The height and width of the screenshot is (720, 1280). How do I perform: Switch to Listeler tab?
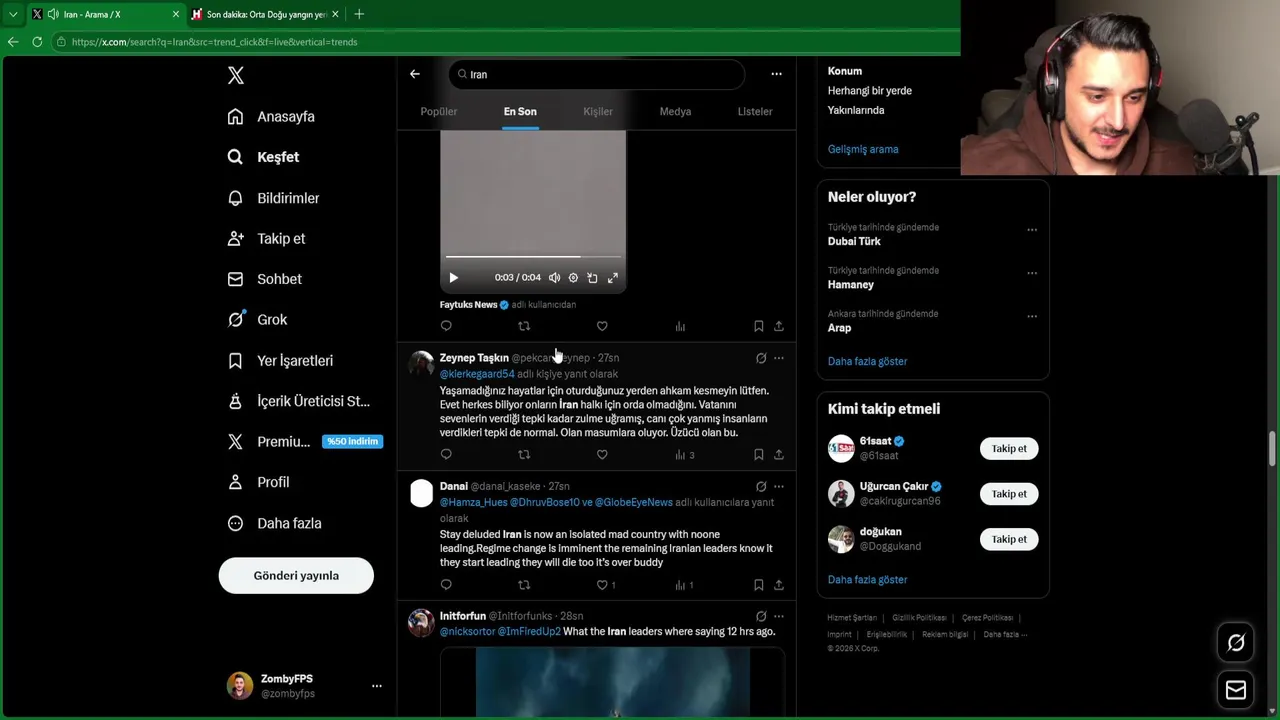(755, 111)
